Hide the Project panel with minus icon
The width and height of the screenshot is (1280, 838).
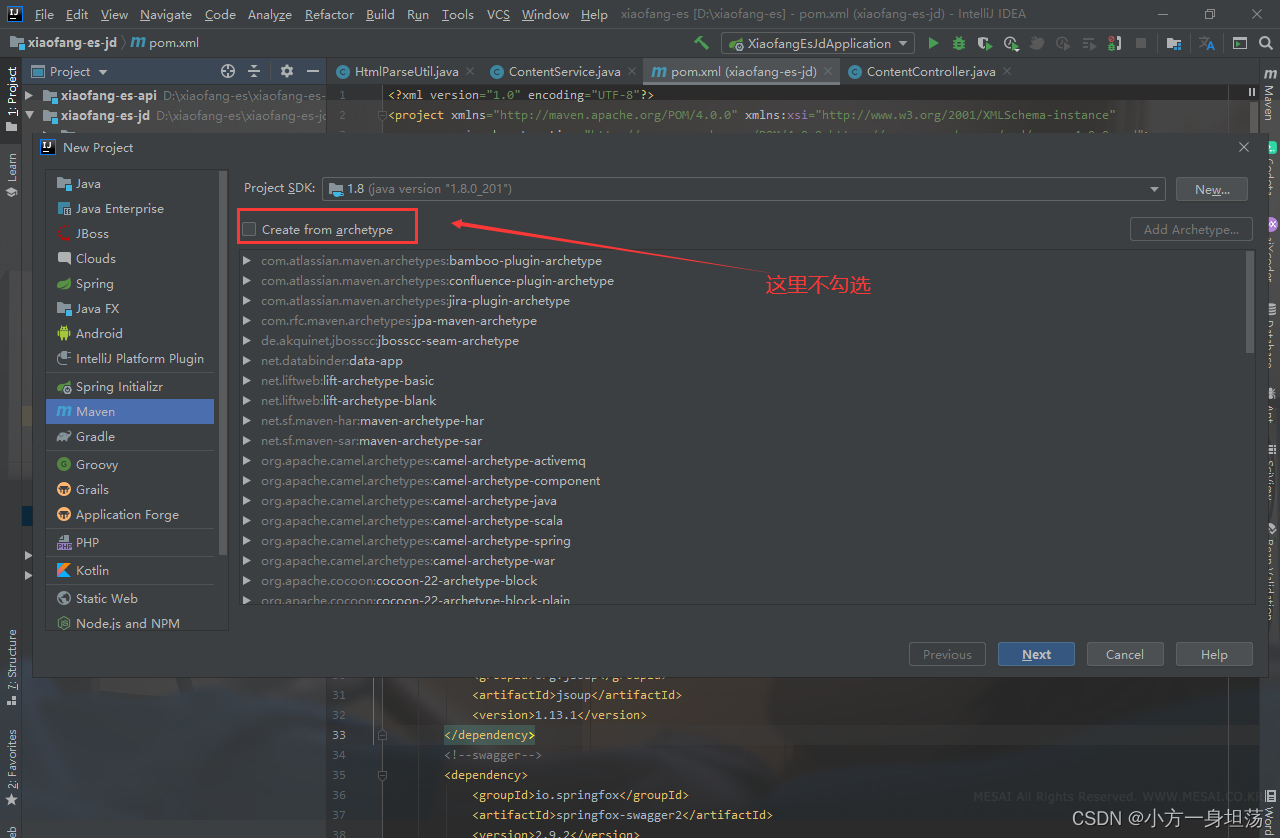pyautogui.click(x=313, y=71)
